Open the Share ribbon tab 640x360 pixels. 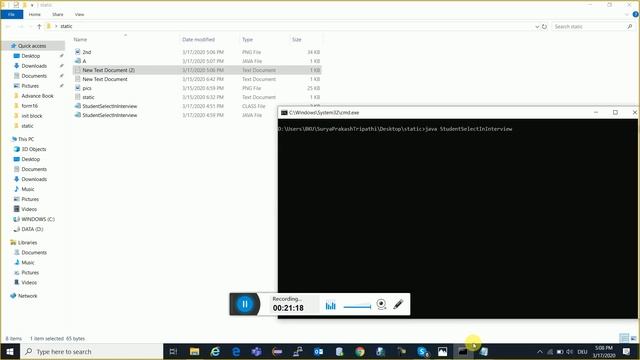tap(58, 14)
